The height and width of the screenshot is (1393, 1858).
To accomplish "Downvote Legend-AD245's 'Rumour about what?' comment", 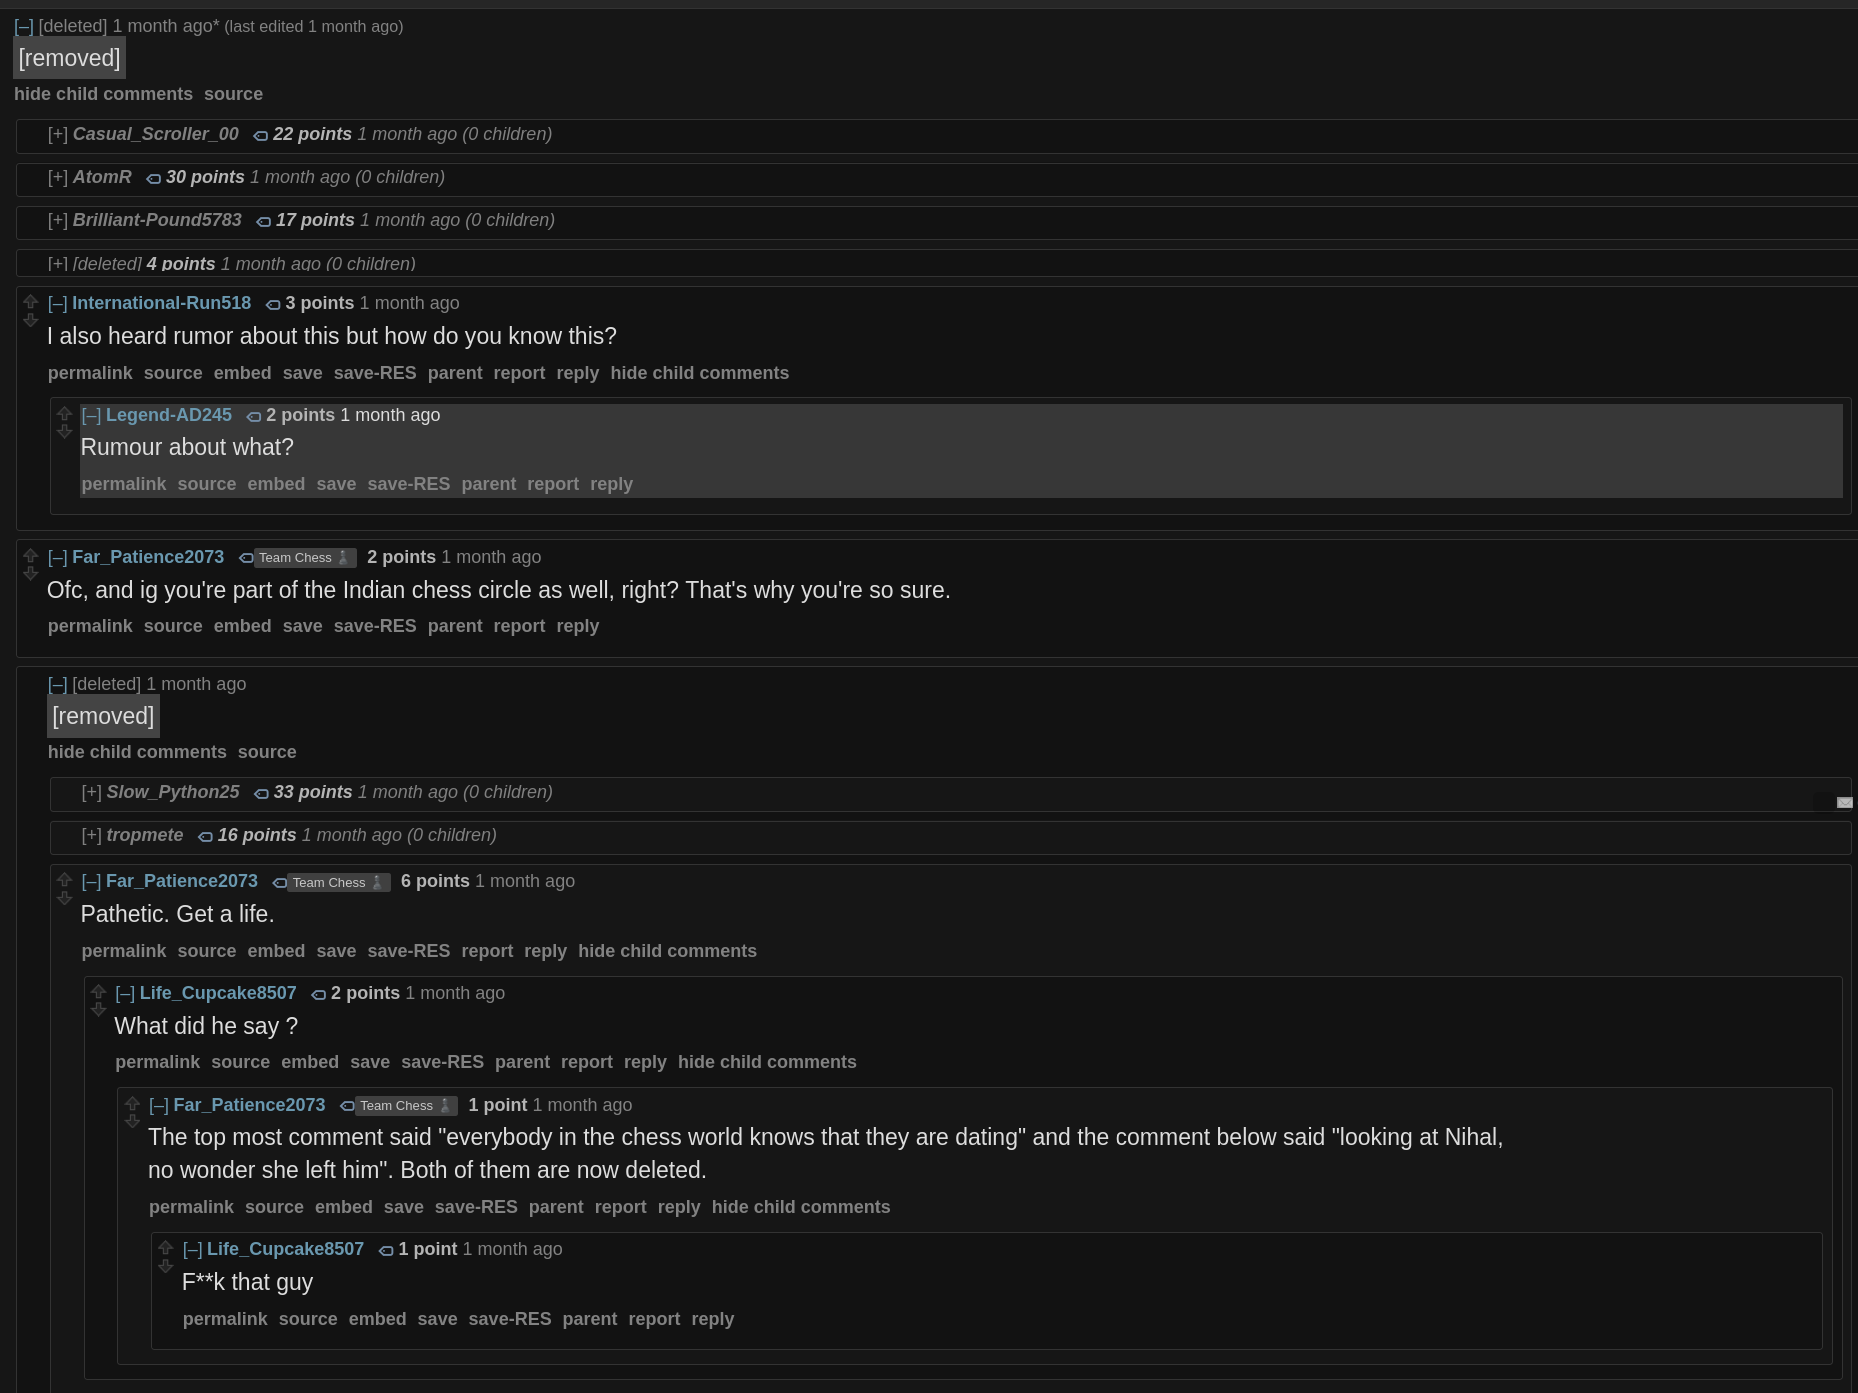I will (65, 431).
